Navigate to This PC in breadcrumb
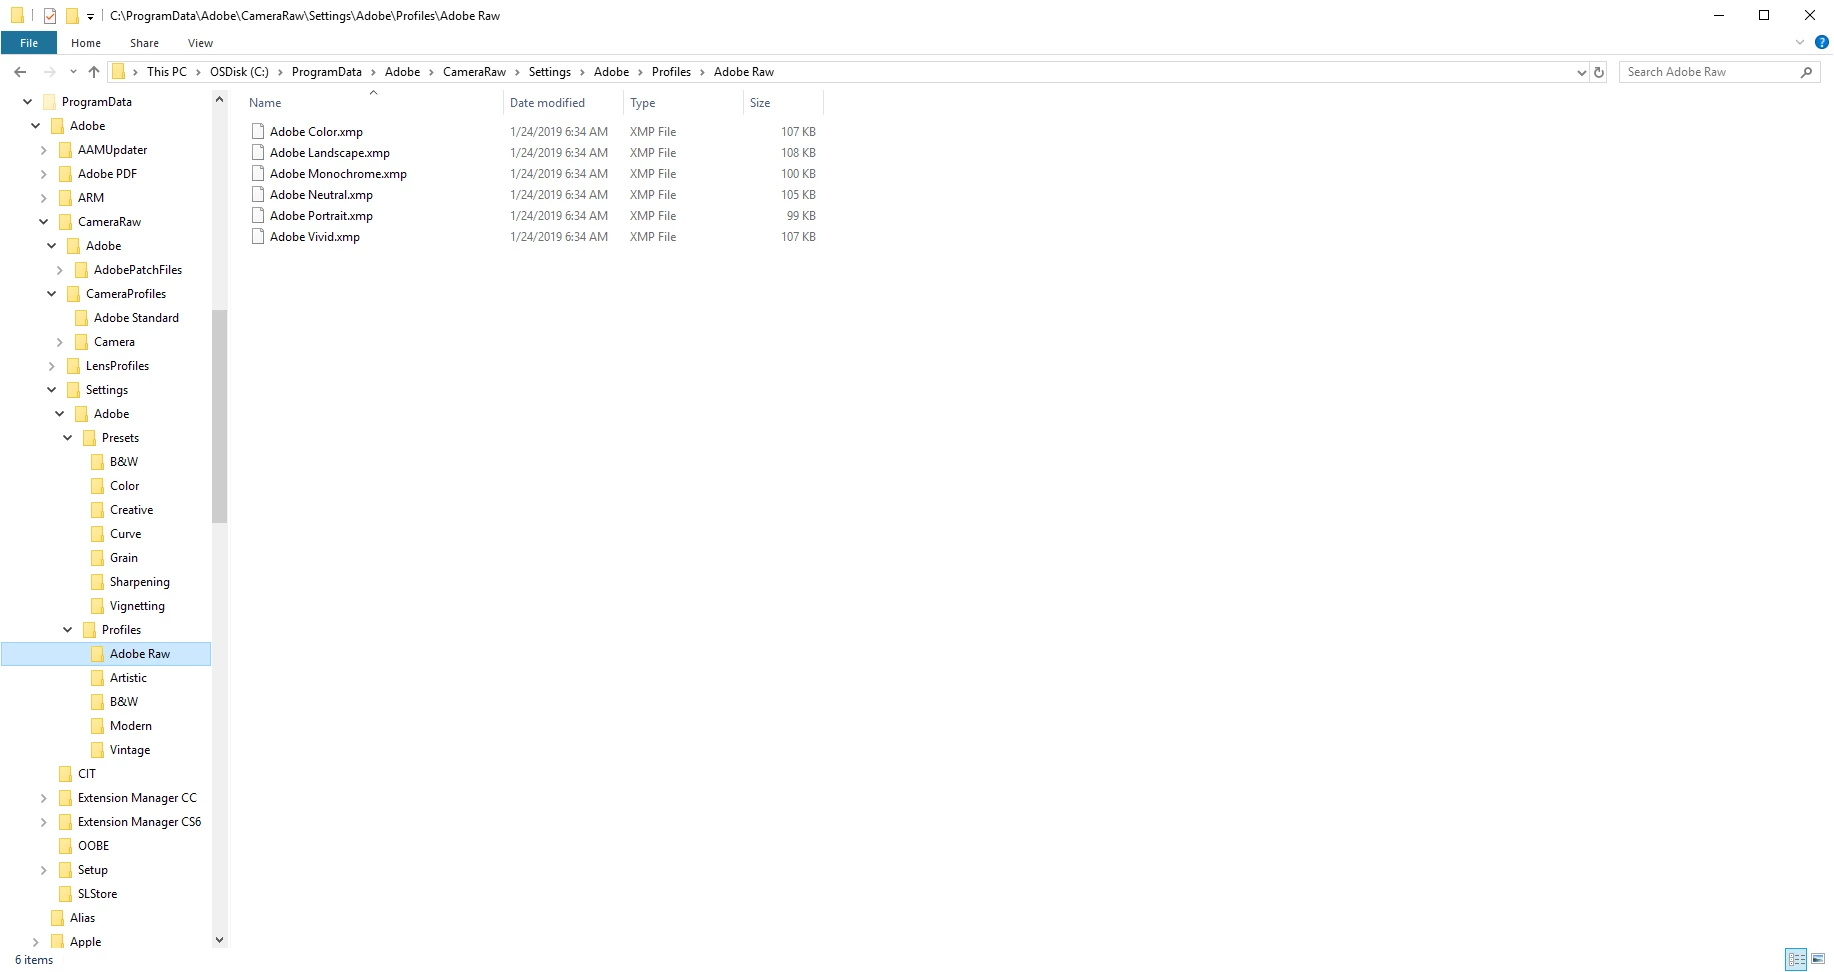The width and height of the screenshot is (1834, 972). 166,72
